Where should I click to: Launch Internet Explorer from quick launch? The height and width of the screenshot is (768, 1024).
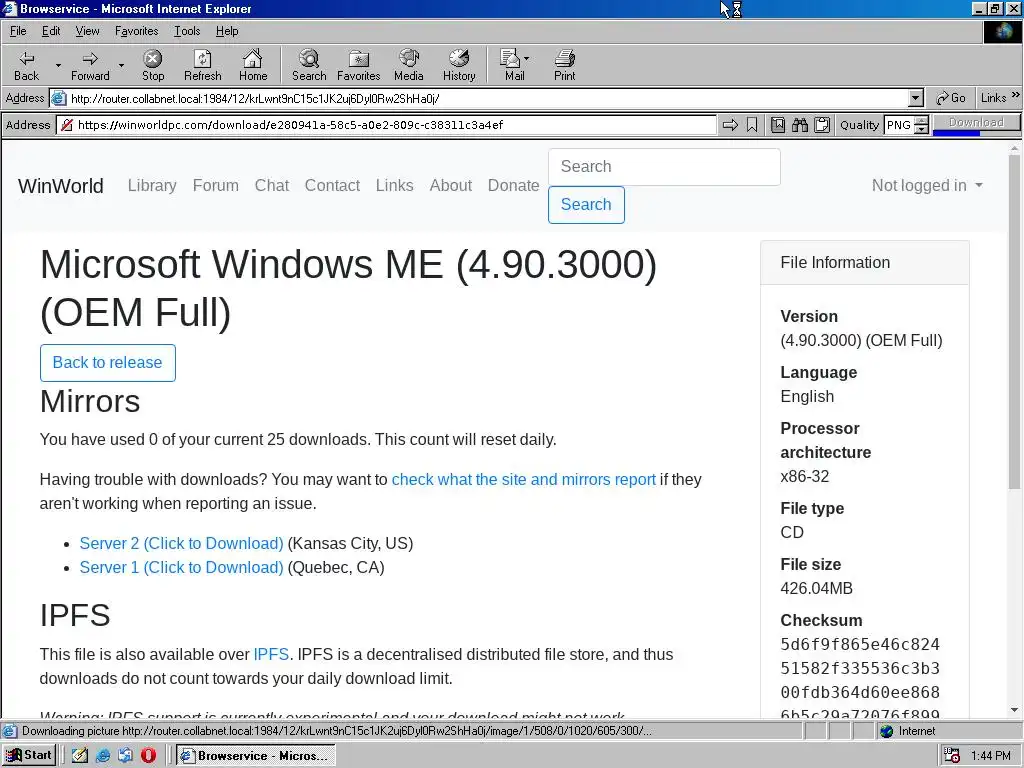tap(103, 756)
